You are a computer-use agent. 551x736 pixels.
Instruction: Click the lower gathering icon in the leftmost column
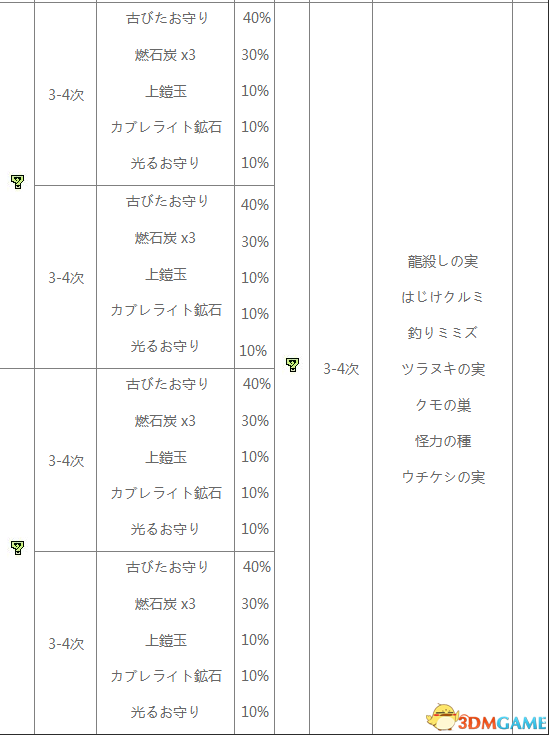[x=17, y=547]
